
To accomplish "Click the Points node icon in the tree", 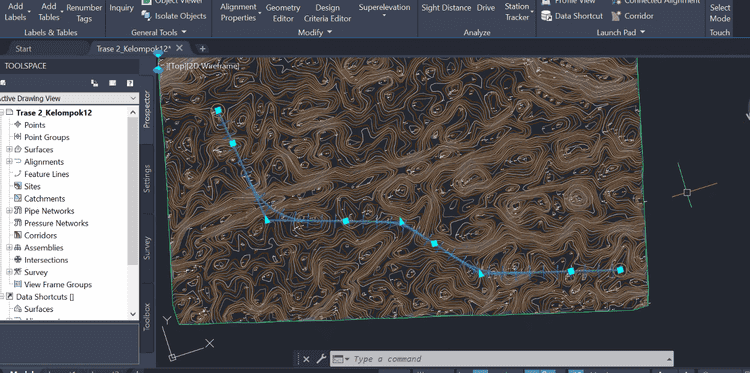I will tap(18, 125).
